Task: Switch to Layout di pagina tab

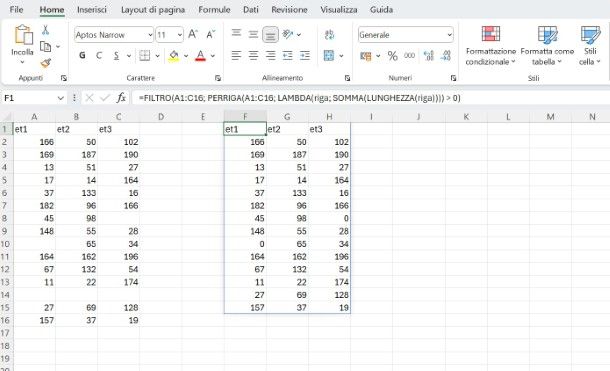Action: (153, 9)
